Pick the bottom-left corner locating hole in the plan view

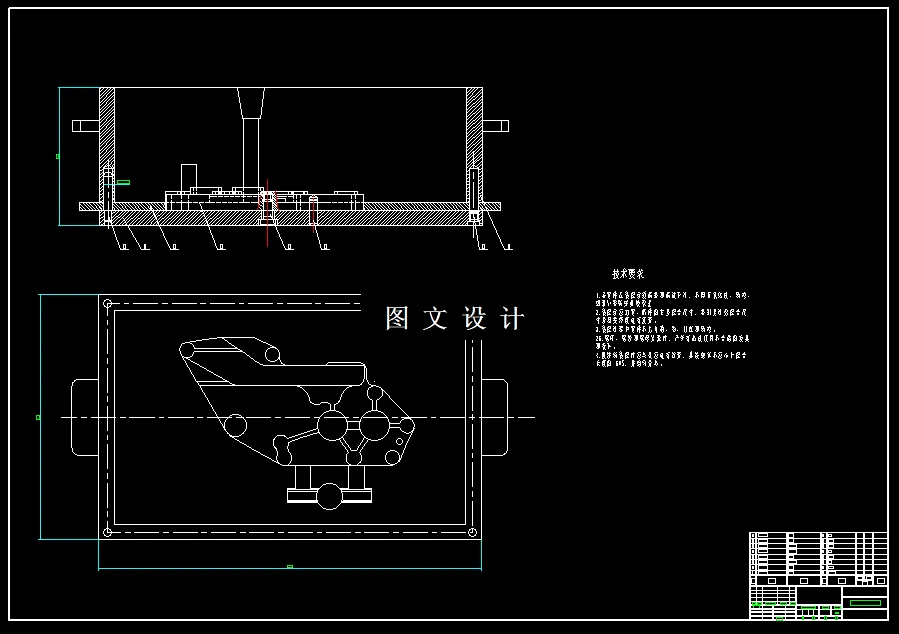pyautogui.click(x=107, y=533)
